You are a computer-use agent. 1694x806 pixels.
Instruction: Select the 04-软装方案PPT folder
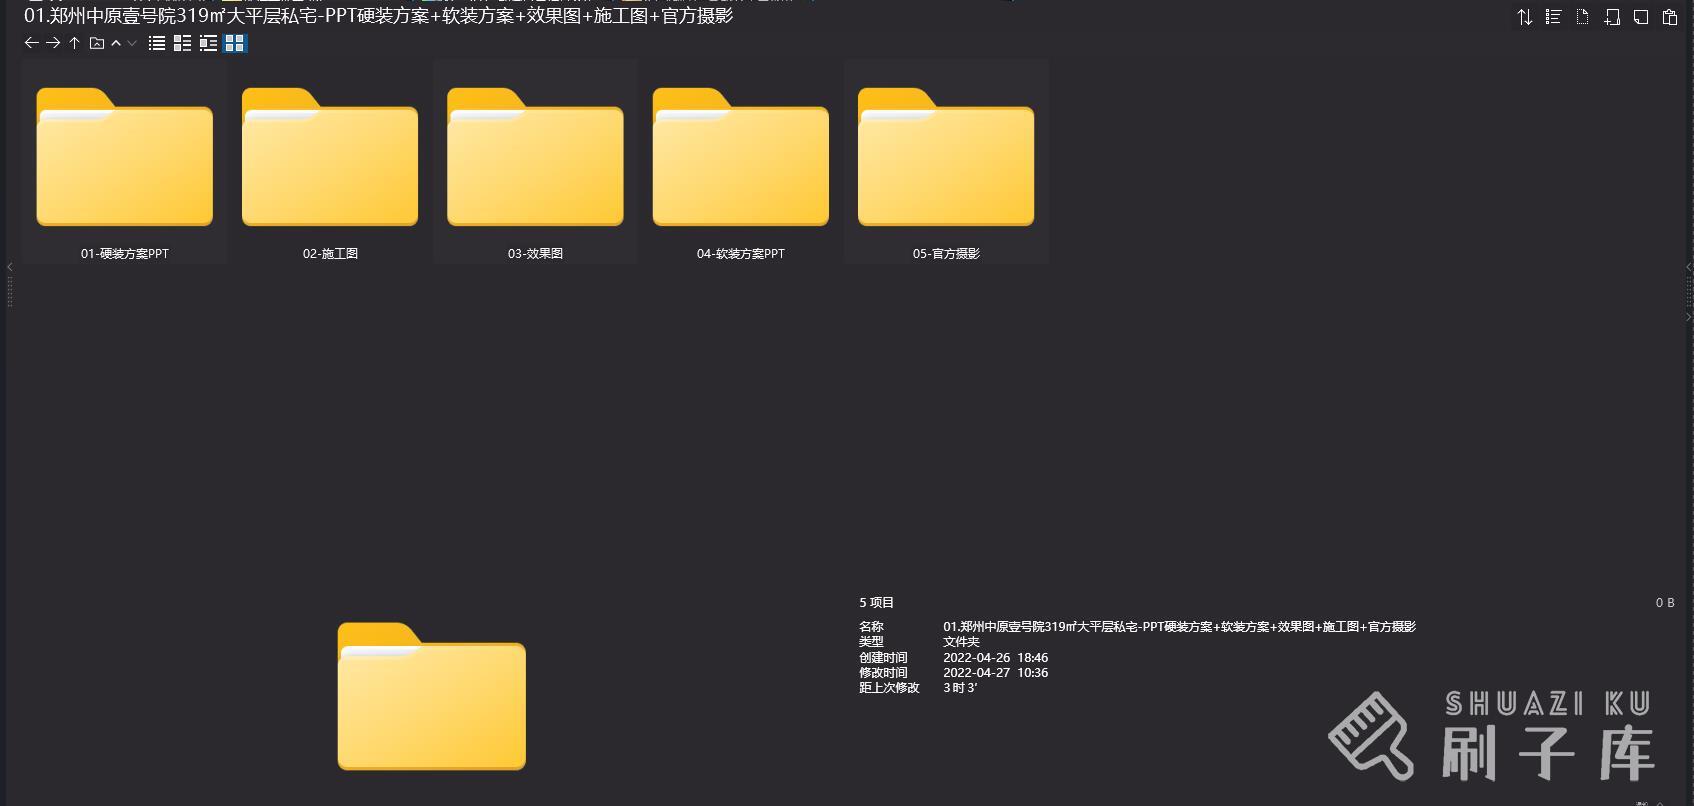741,162
